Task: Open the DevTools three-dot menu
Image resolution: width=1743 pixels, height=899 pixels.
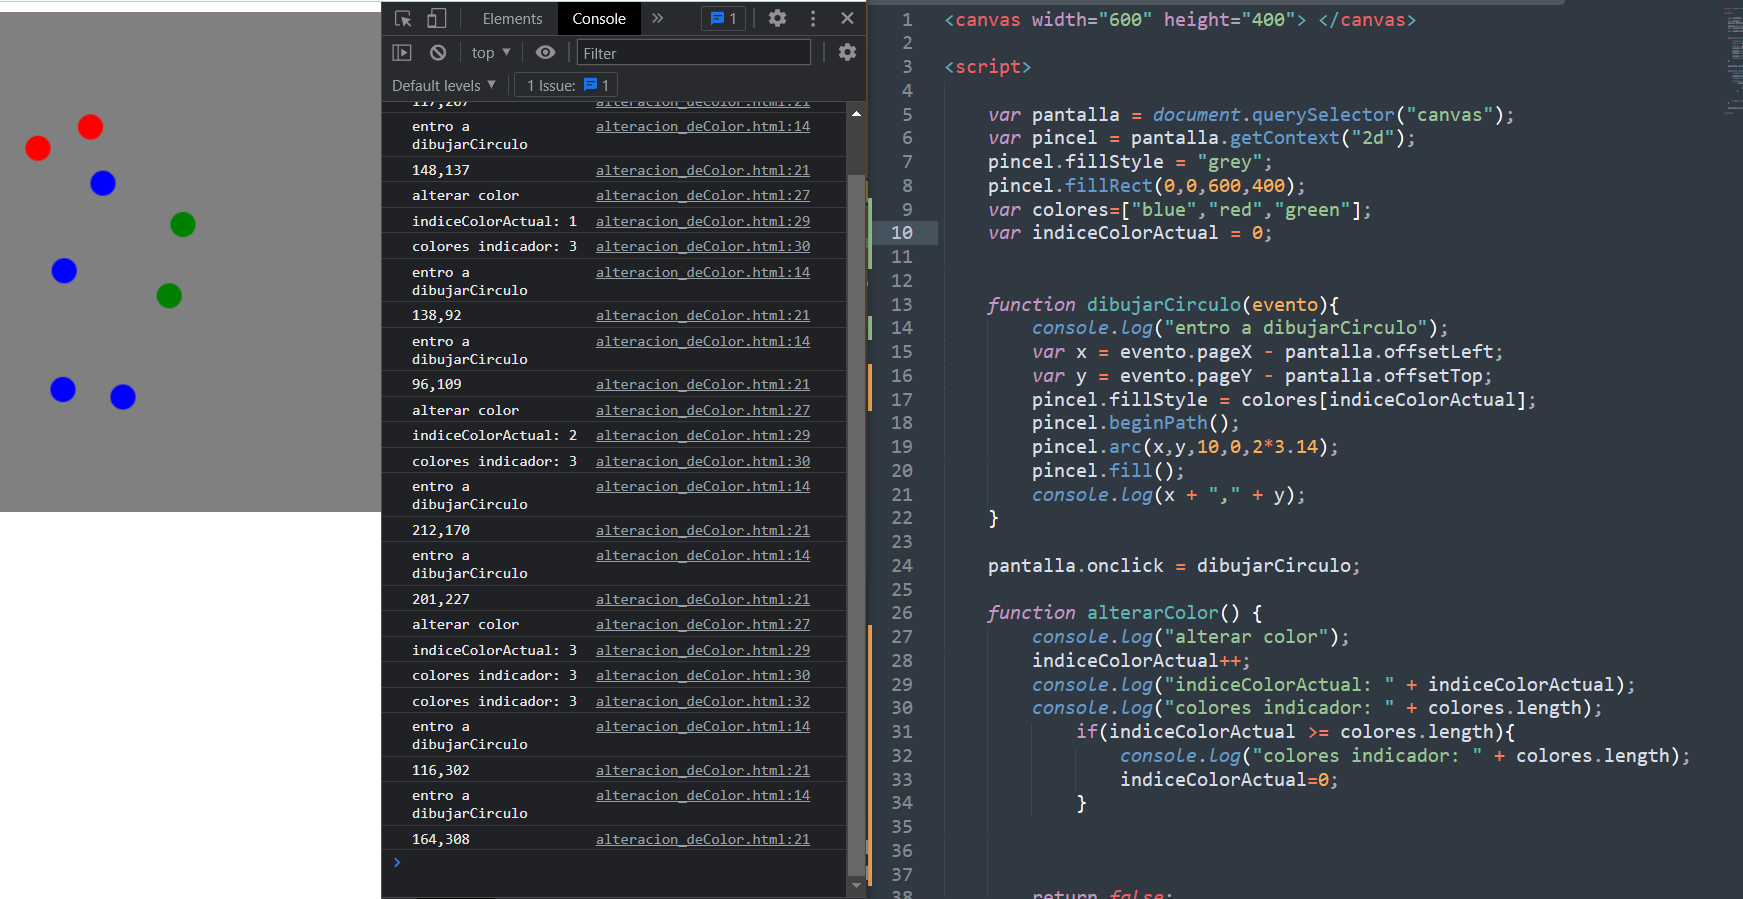Action: [813, 18]
